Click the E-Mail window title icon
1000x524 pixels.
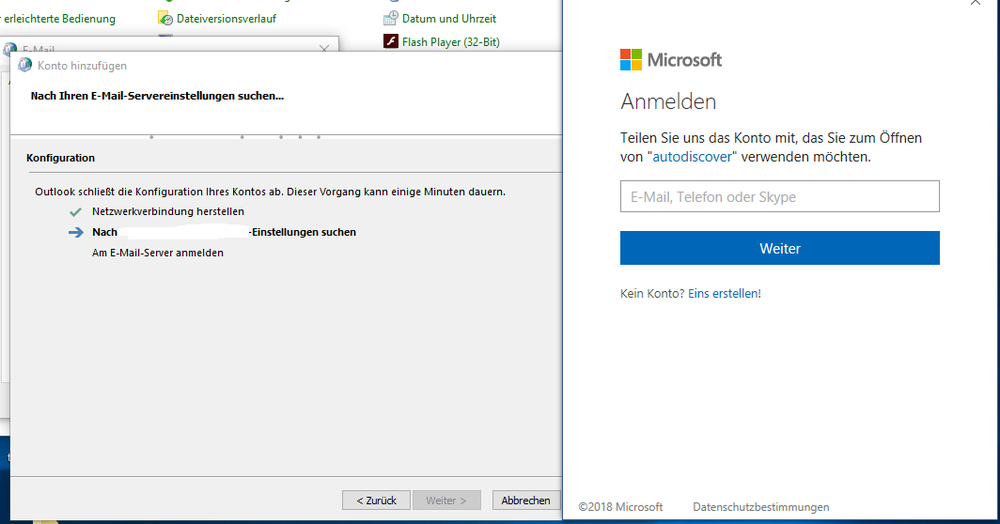(x=10, y=49)
